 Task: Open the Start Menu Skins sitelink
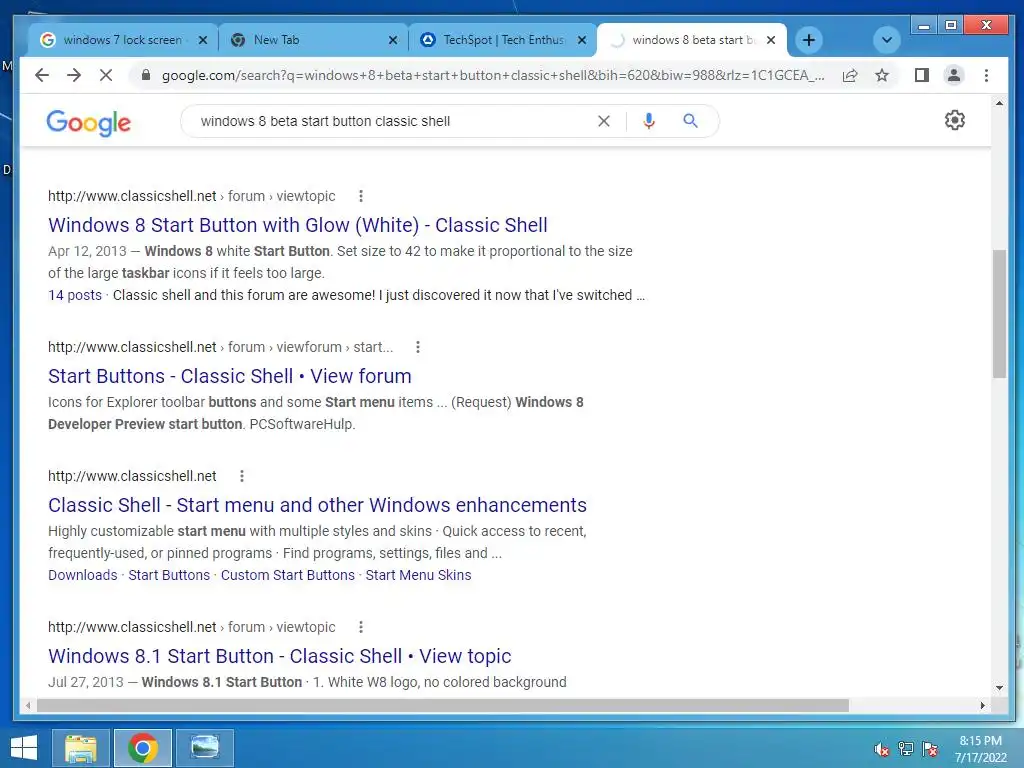pyautogui.click(x=418, y=575)
